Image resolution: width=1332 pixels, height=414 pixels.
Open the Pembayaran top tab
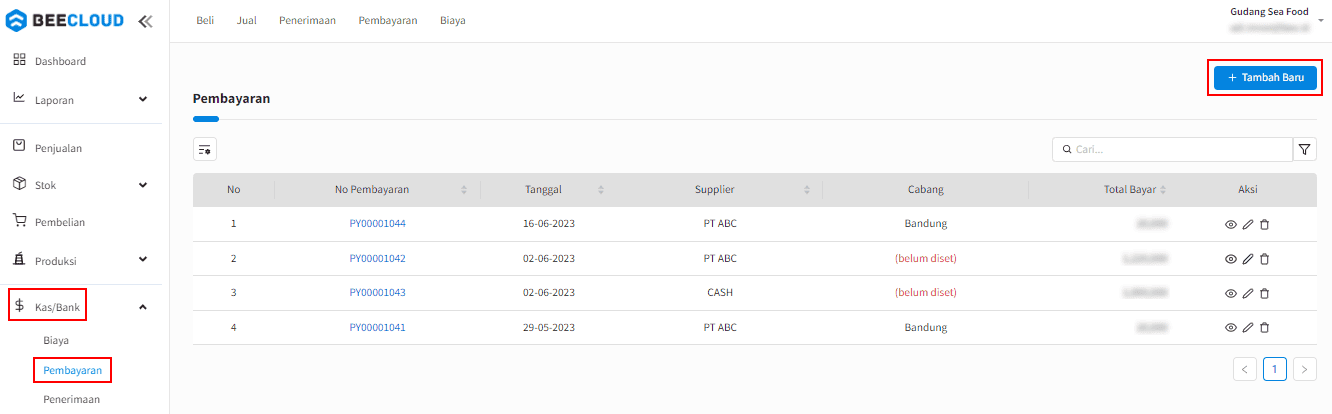(x=388, y=20)
